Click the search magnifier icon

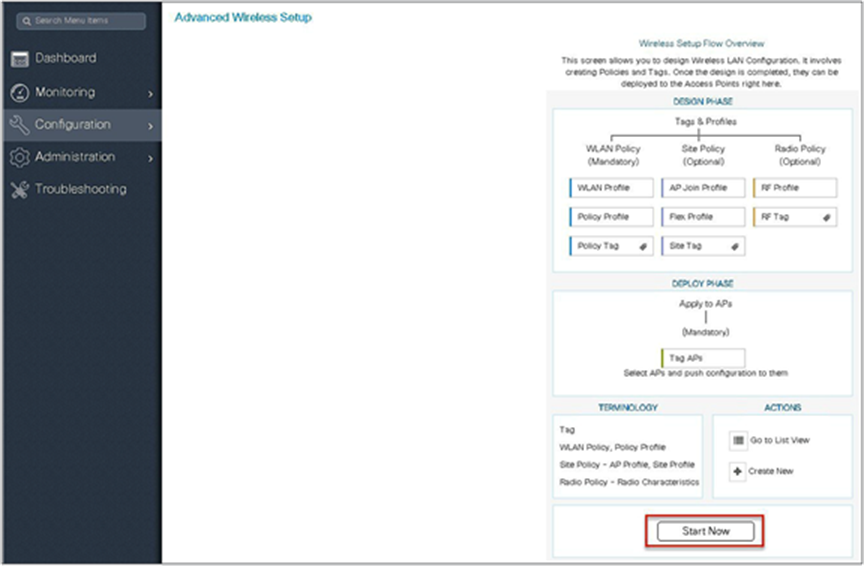click(x=26, y=21)
